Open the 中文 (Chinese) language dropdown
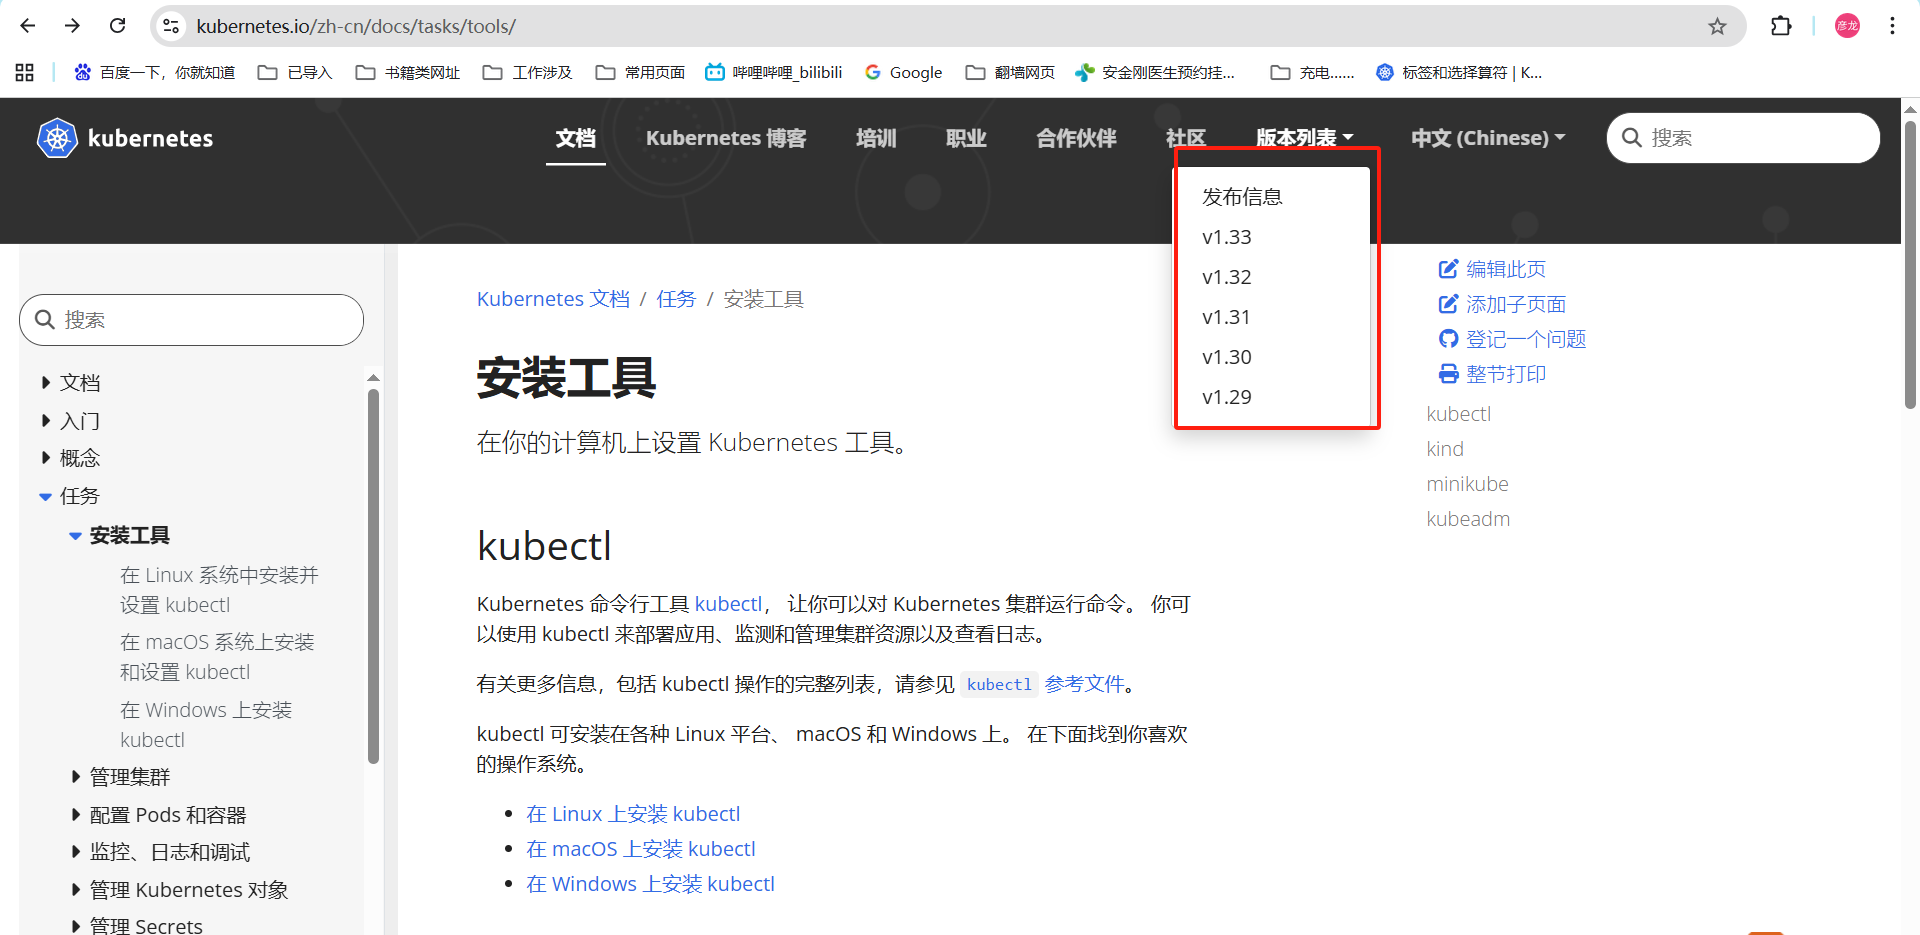Viewport: 1920px width, 935px height. 1488,138
